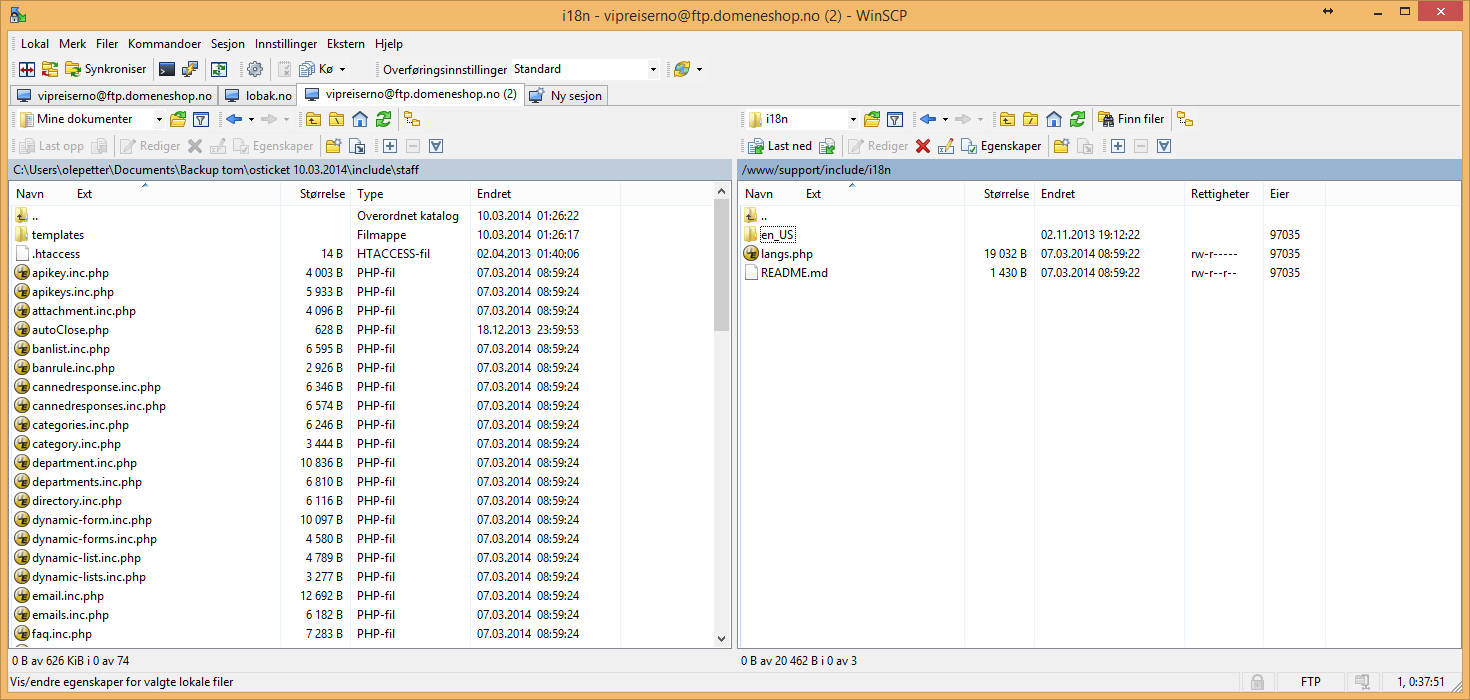Go to local root directory icon
The width and height of the screenshot is (1470, 700).
click(x=337, y=119)
